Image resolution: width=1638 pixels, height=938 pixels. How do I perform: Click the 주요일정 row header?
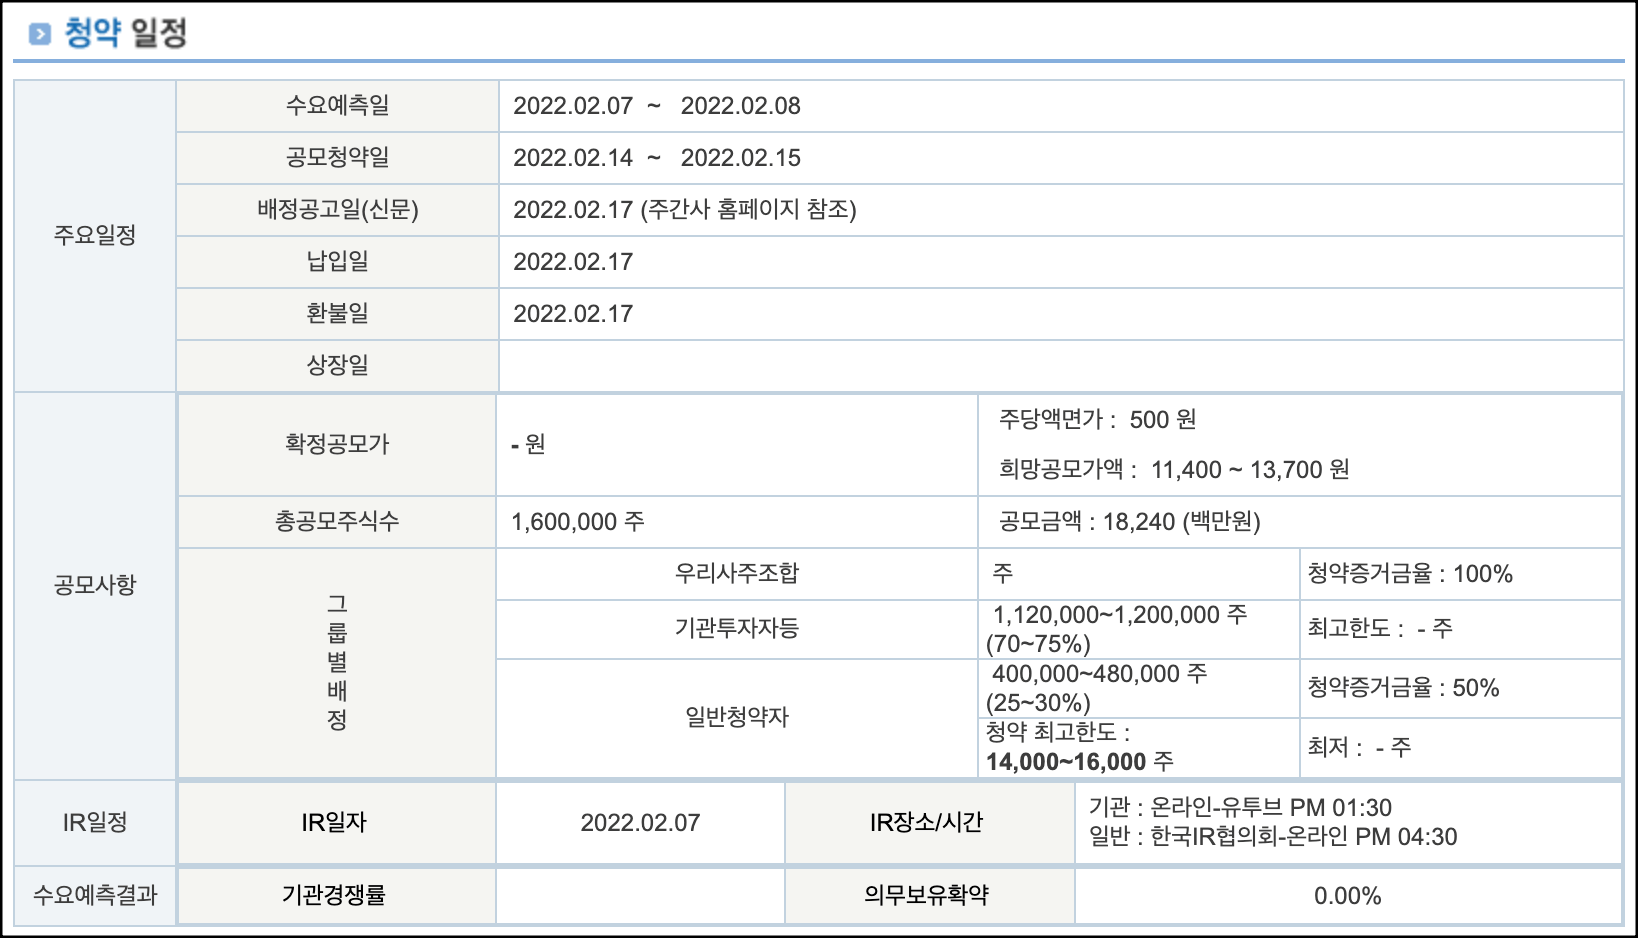click(95, 235)
